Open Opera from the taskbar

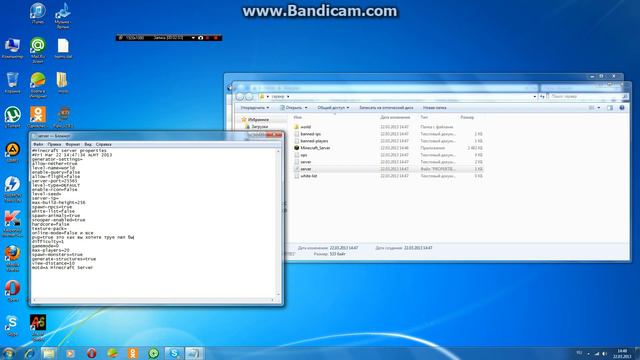tap(91, 353)
